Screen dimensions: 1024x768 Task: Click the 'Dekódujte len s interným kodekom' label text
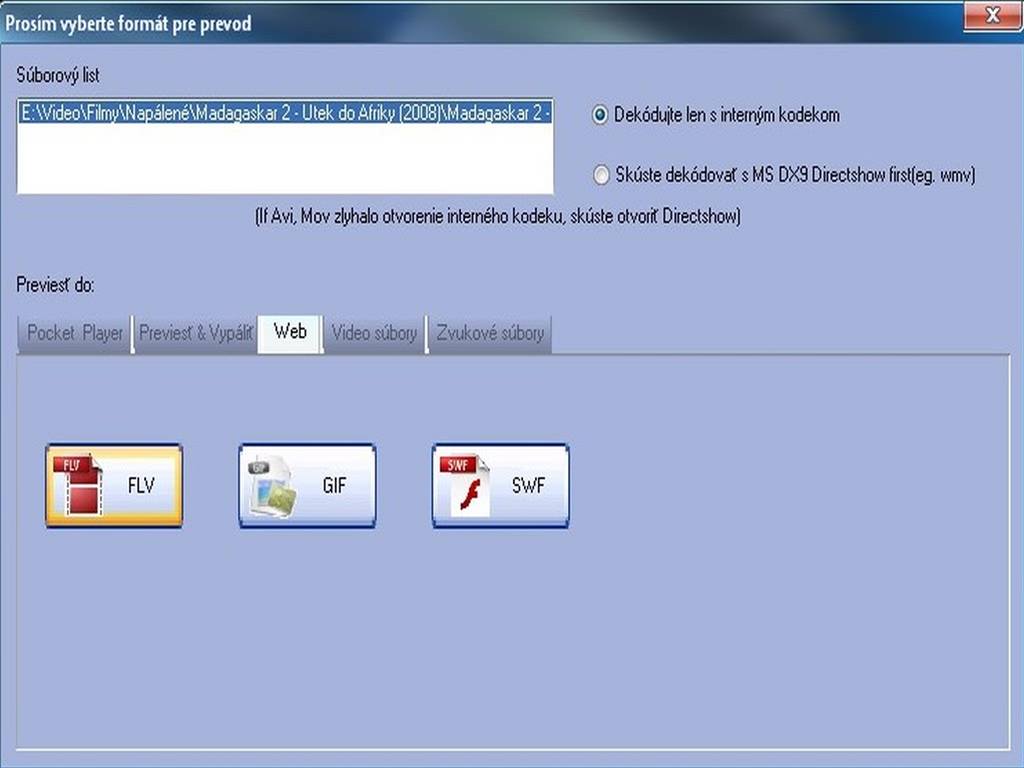727,115
